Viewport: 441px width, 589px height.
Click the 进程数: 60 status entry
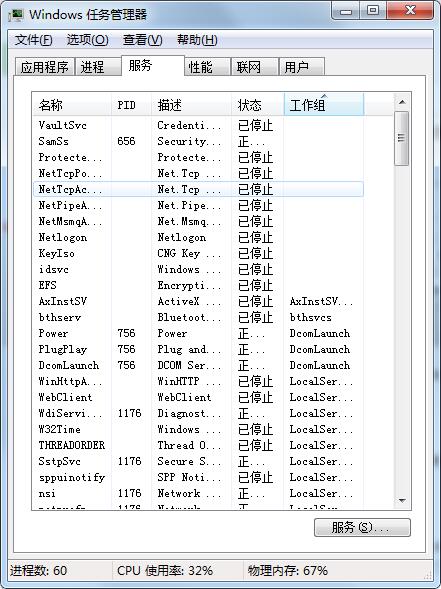(38, 571)
